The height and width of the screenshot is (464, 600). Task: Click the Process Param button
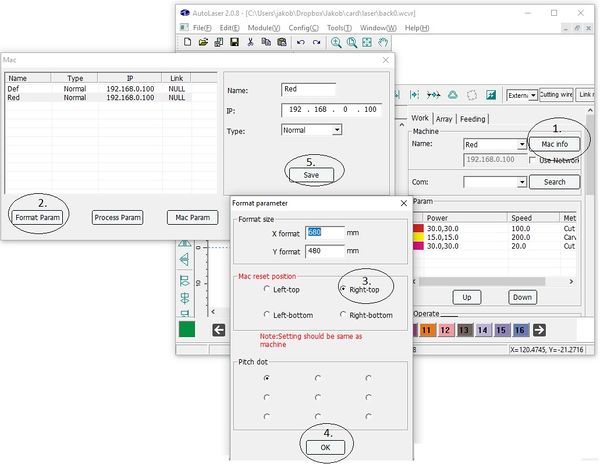pos(117,217)
